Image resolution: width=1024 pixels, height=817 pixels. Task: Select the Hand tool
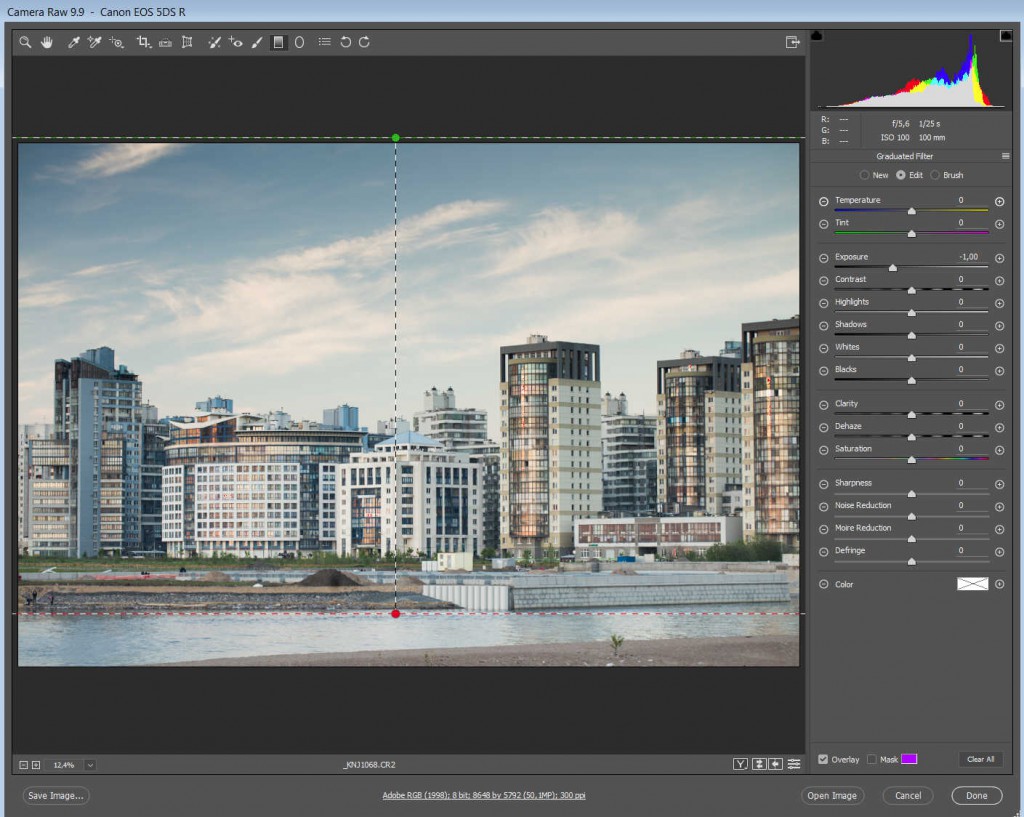(47, 42)
